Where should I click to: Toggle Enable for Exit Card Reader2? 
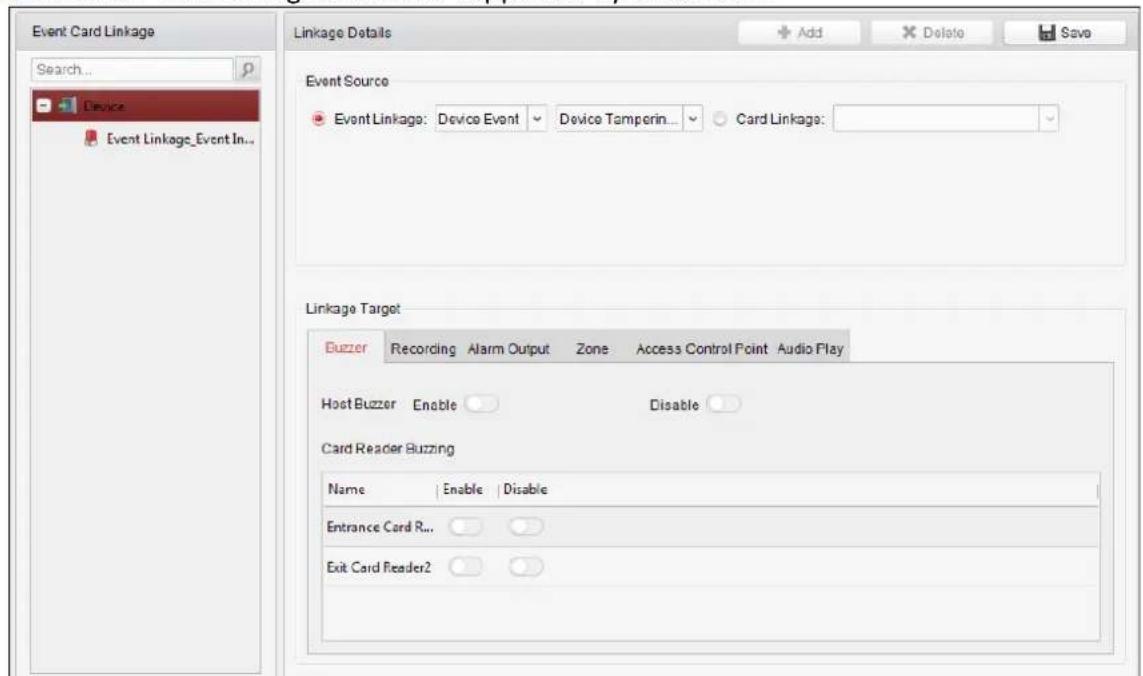pyautogui.click(x=466, y=567)
